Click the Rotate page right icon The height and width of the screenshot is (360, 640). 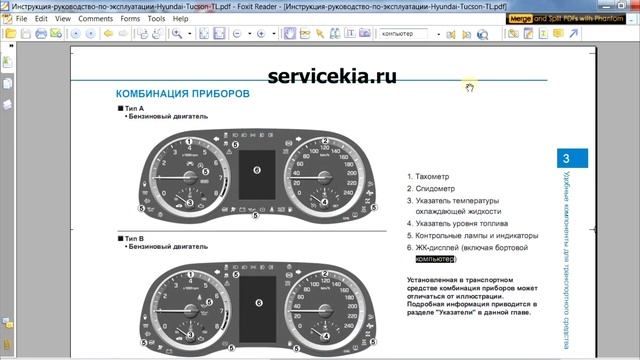(157, 33)
